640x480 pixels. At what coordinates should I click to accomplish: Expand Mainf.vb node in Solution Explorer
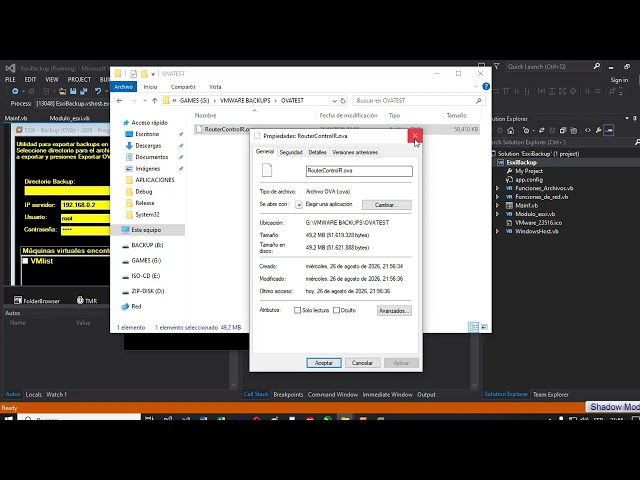click(498, 205)
